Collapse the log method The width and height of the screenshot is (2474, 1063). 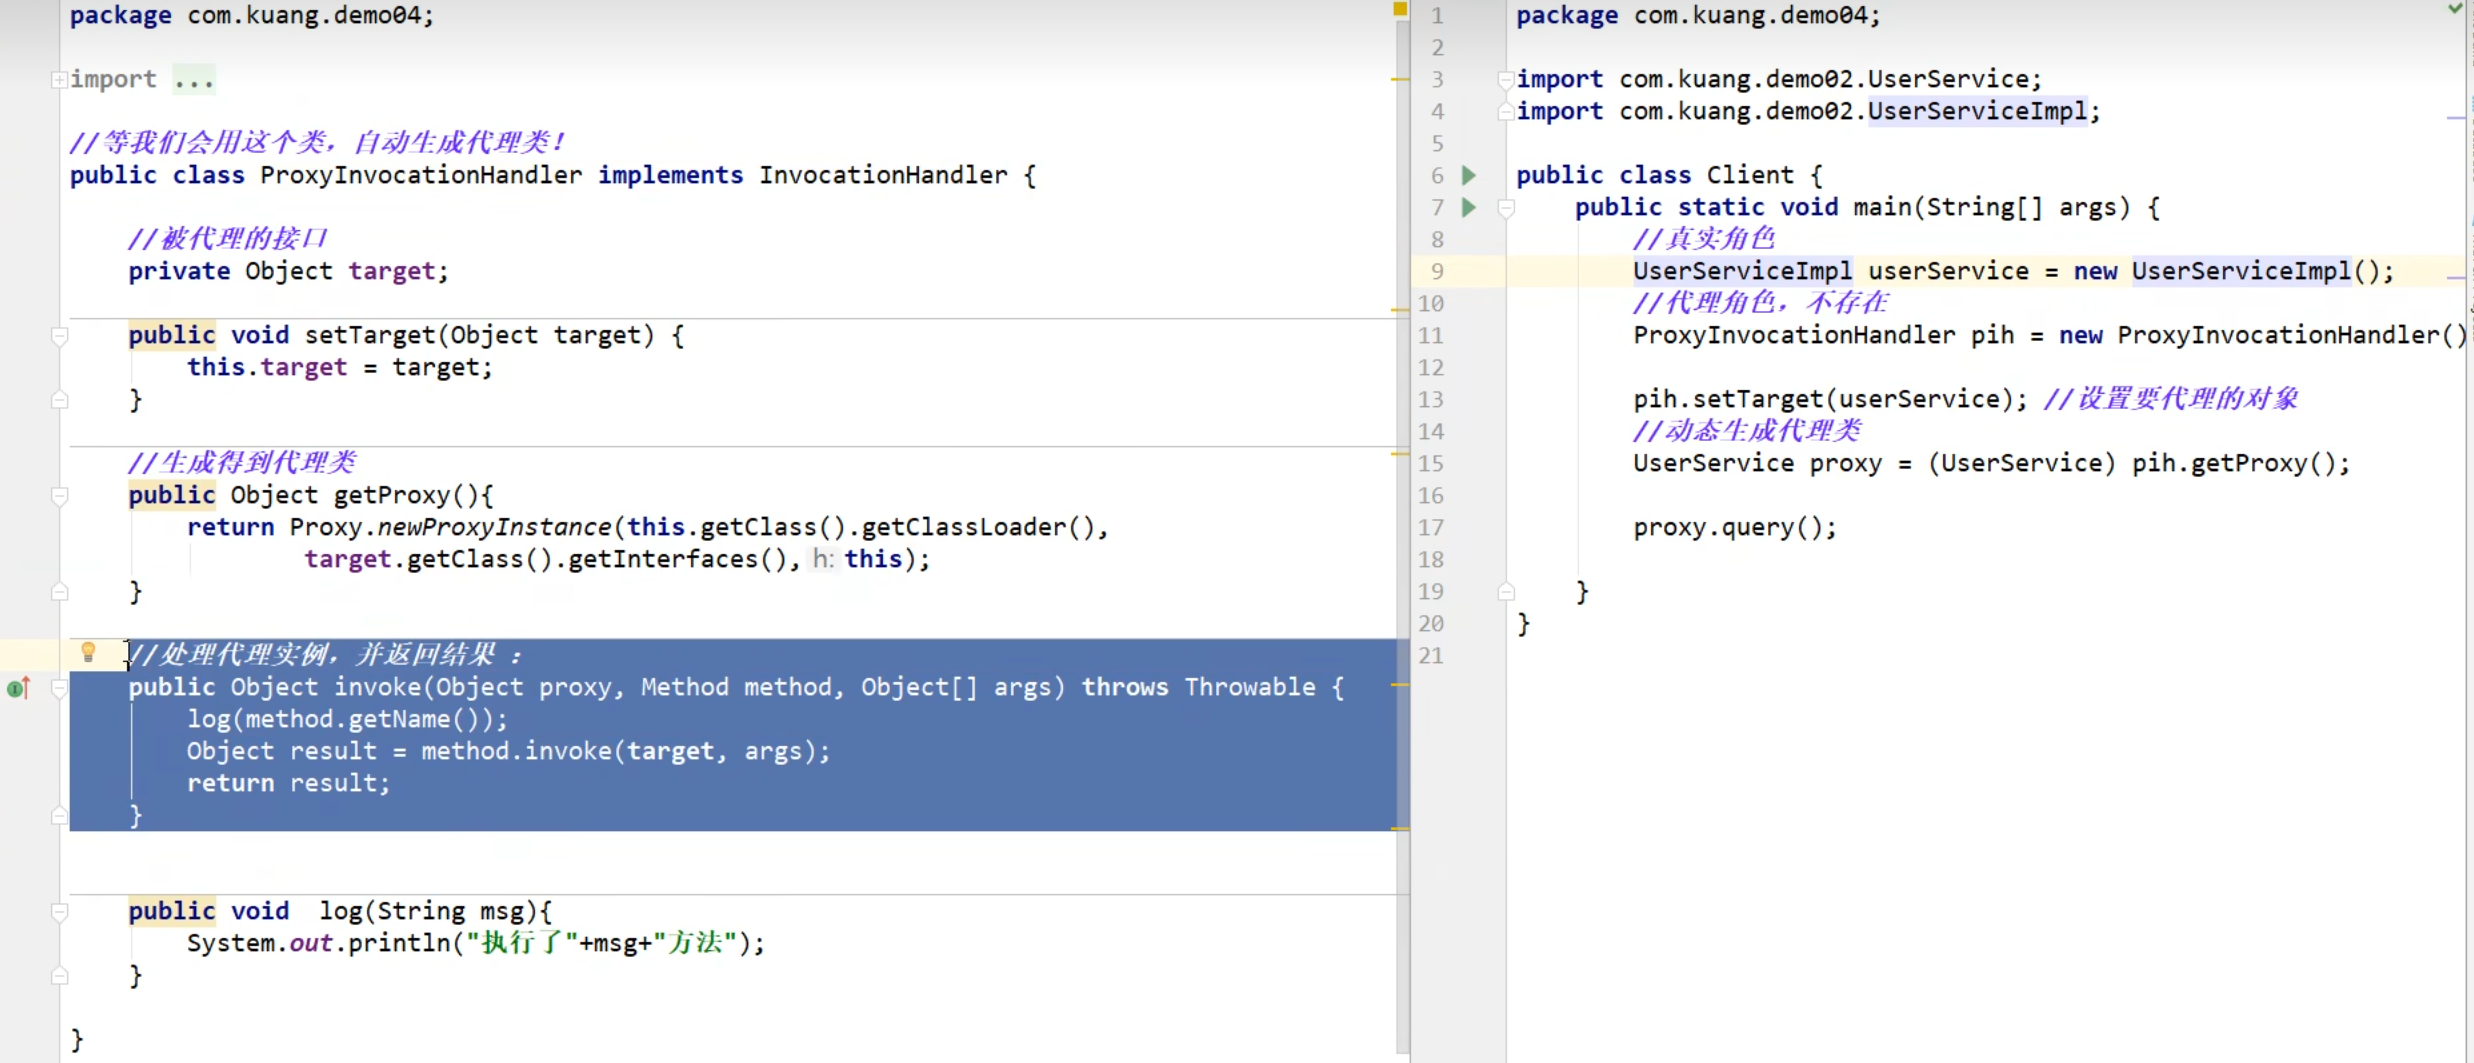click(x=60, y=912)
